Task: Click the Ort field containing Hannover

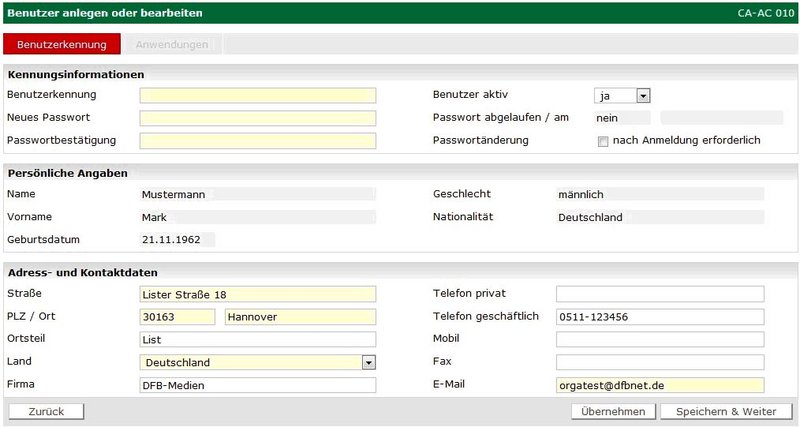Action: pyautogui.click(x=300, y=317)
